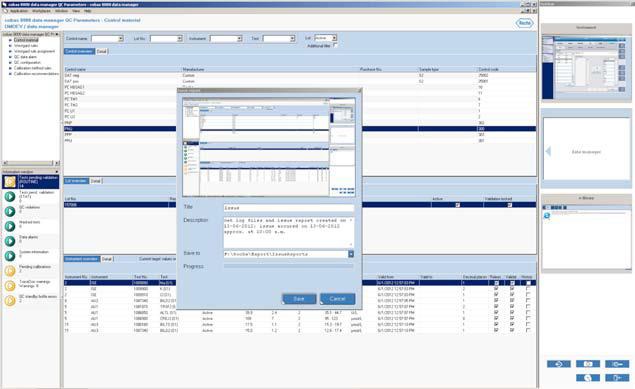Click the Save button in dialog

coord(299,299)
